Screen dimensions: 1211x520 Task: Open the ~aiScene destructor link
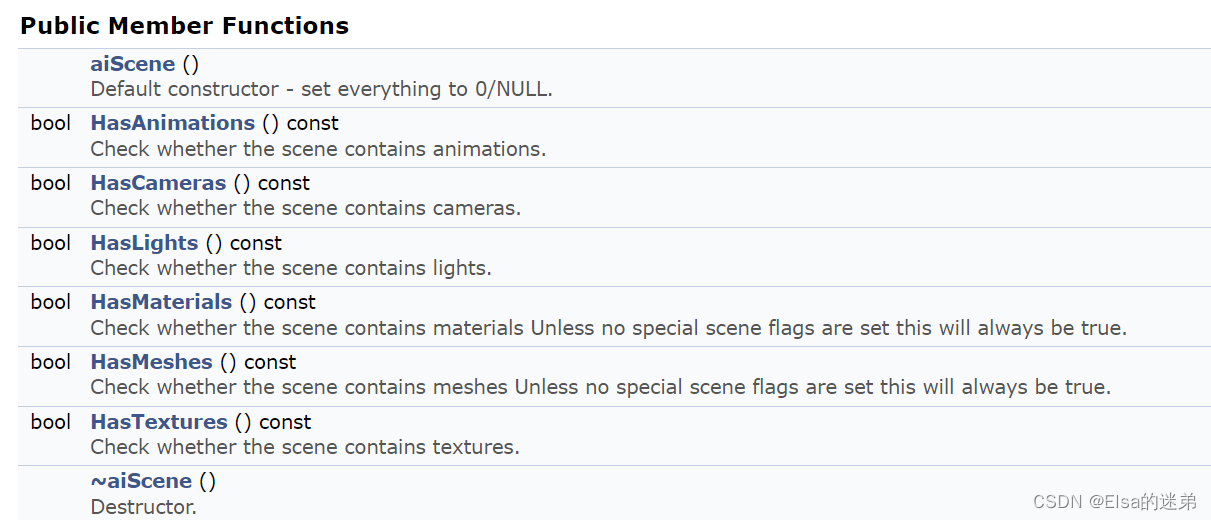pyautogui.click(x=140, y=481)
